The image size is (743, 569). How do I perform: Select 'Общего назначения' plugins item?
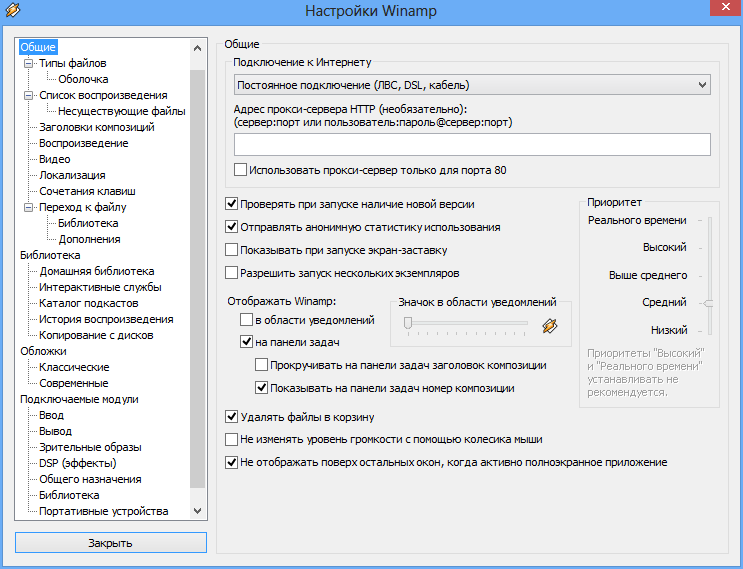click(90, 479)
